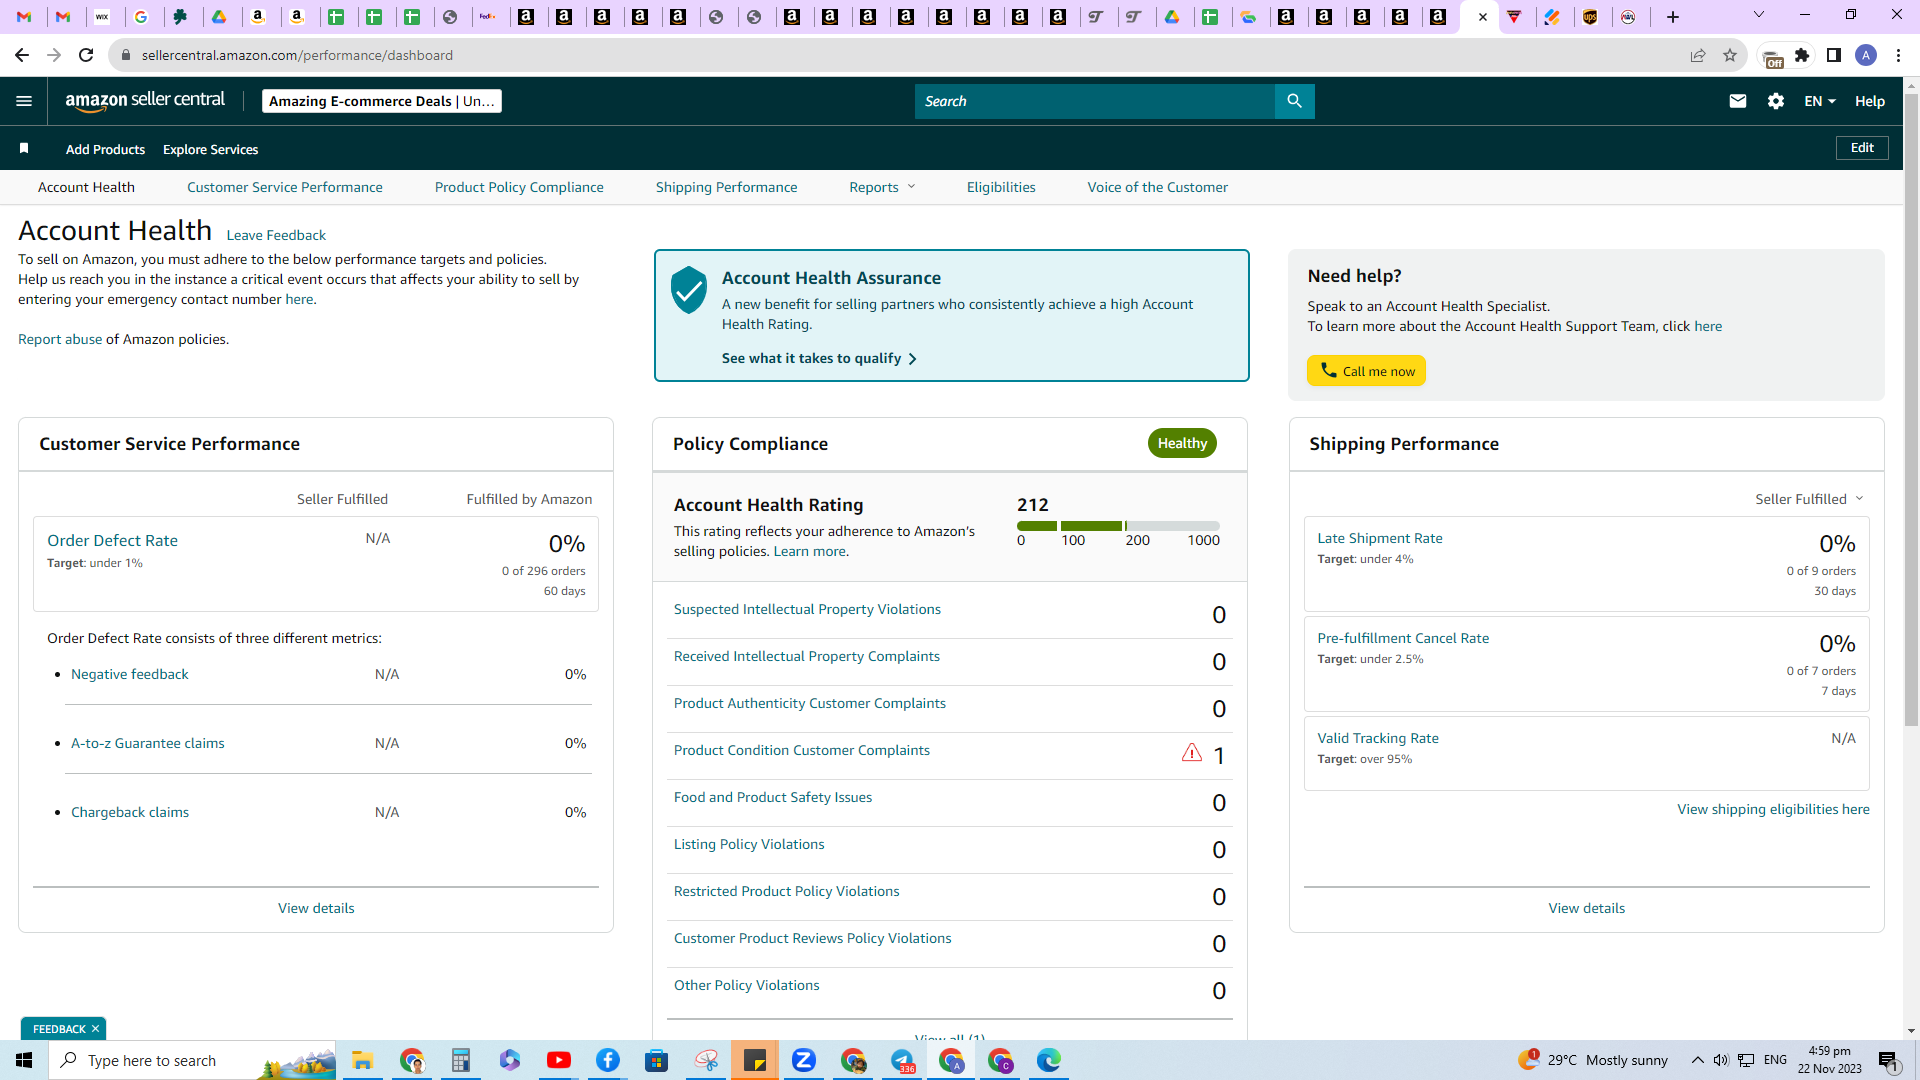Open the Windows Start menu

(x=24, y=1060)
